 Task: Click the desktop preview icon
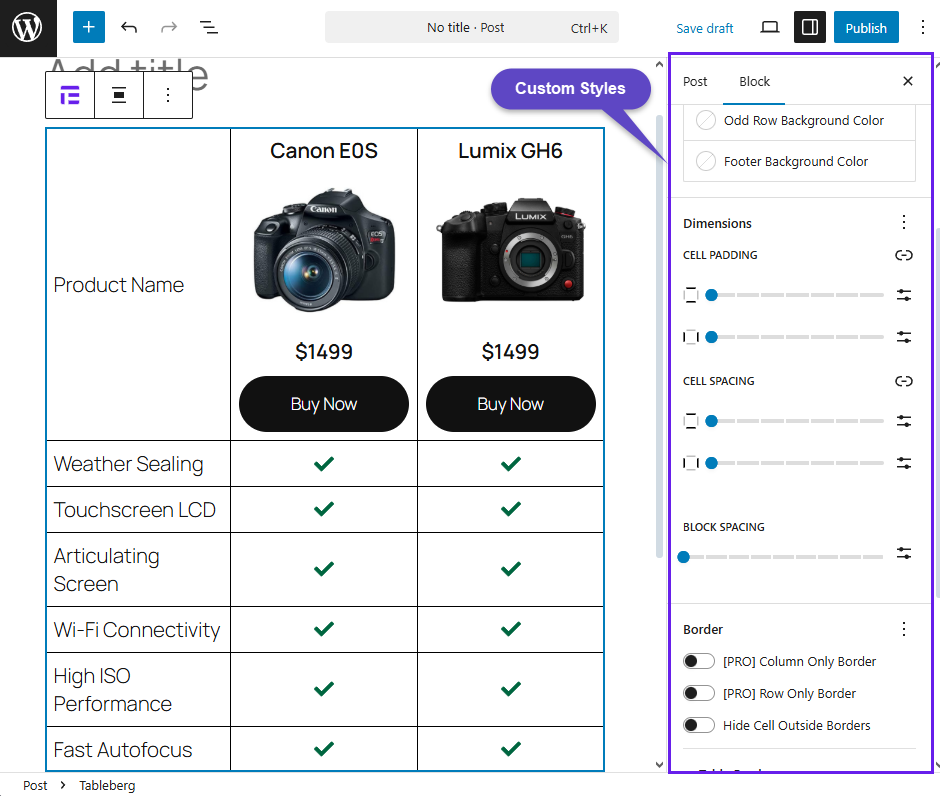[x=769, y=28]
